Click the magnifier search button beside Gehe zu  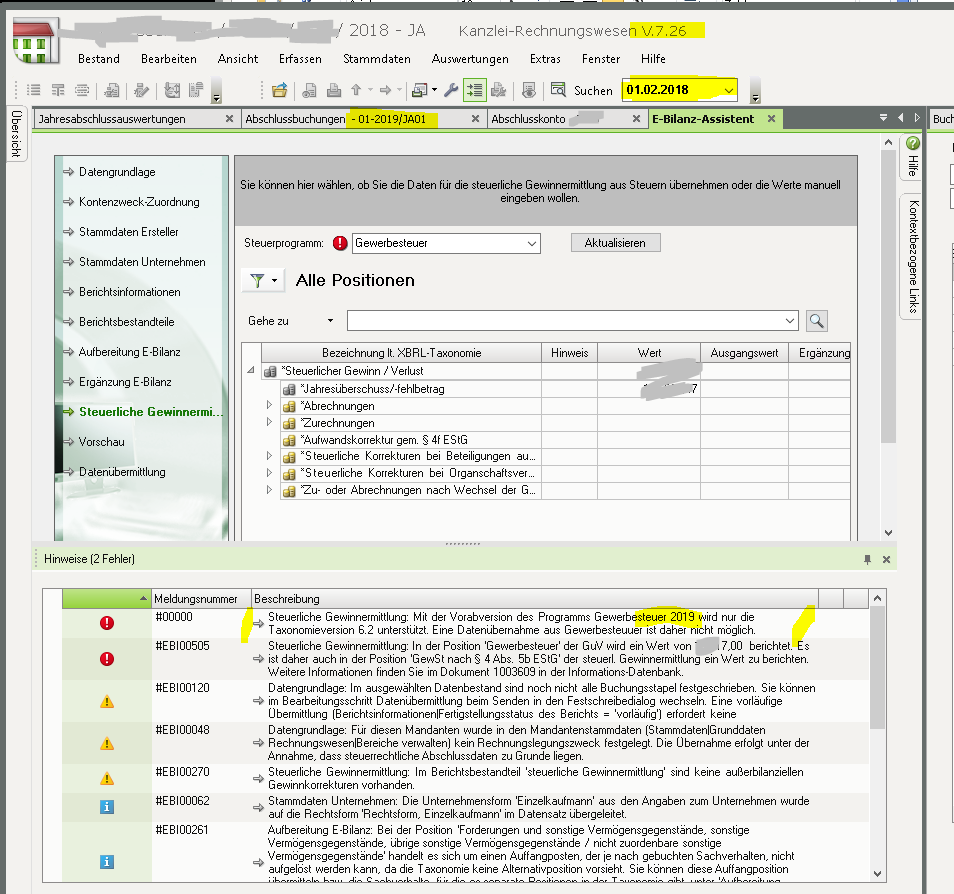[x=816, y=321]
